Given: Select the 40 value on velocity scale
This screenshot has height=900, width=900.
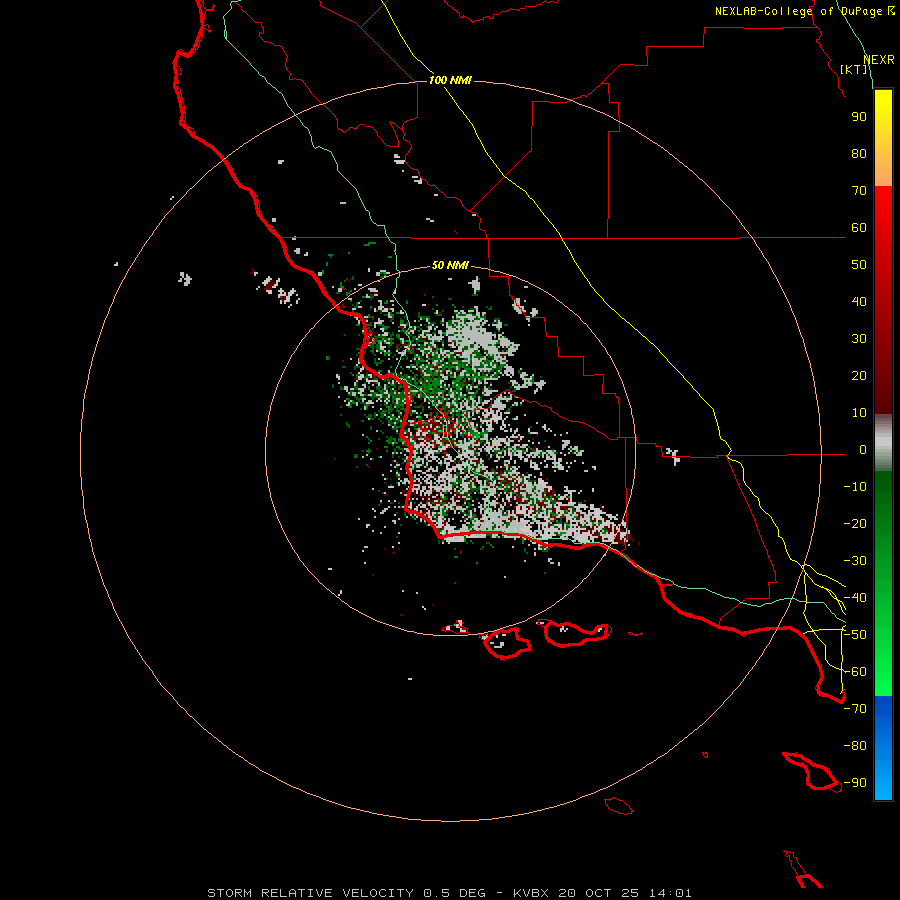Looking at the screenshot, I should (x=859, y=301).
